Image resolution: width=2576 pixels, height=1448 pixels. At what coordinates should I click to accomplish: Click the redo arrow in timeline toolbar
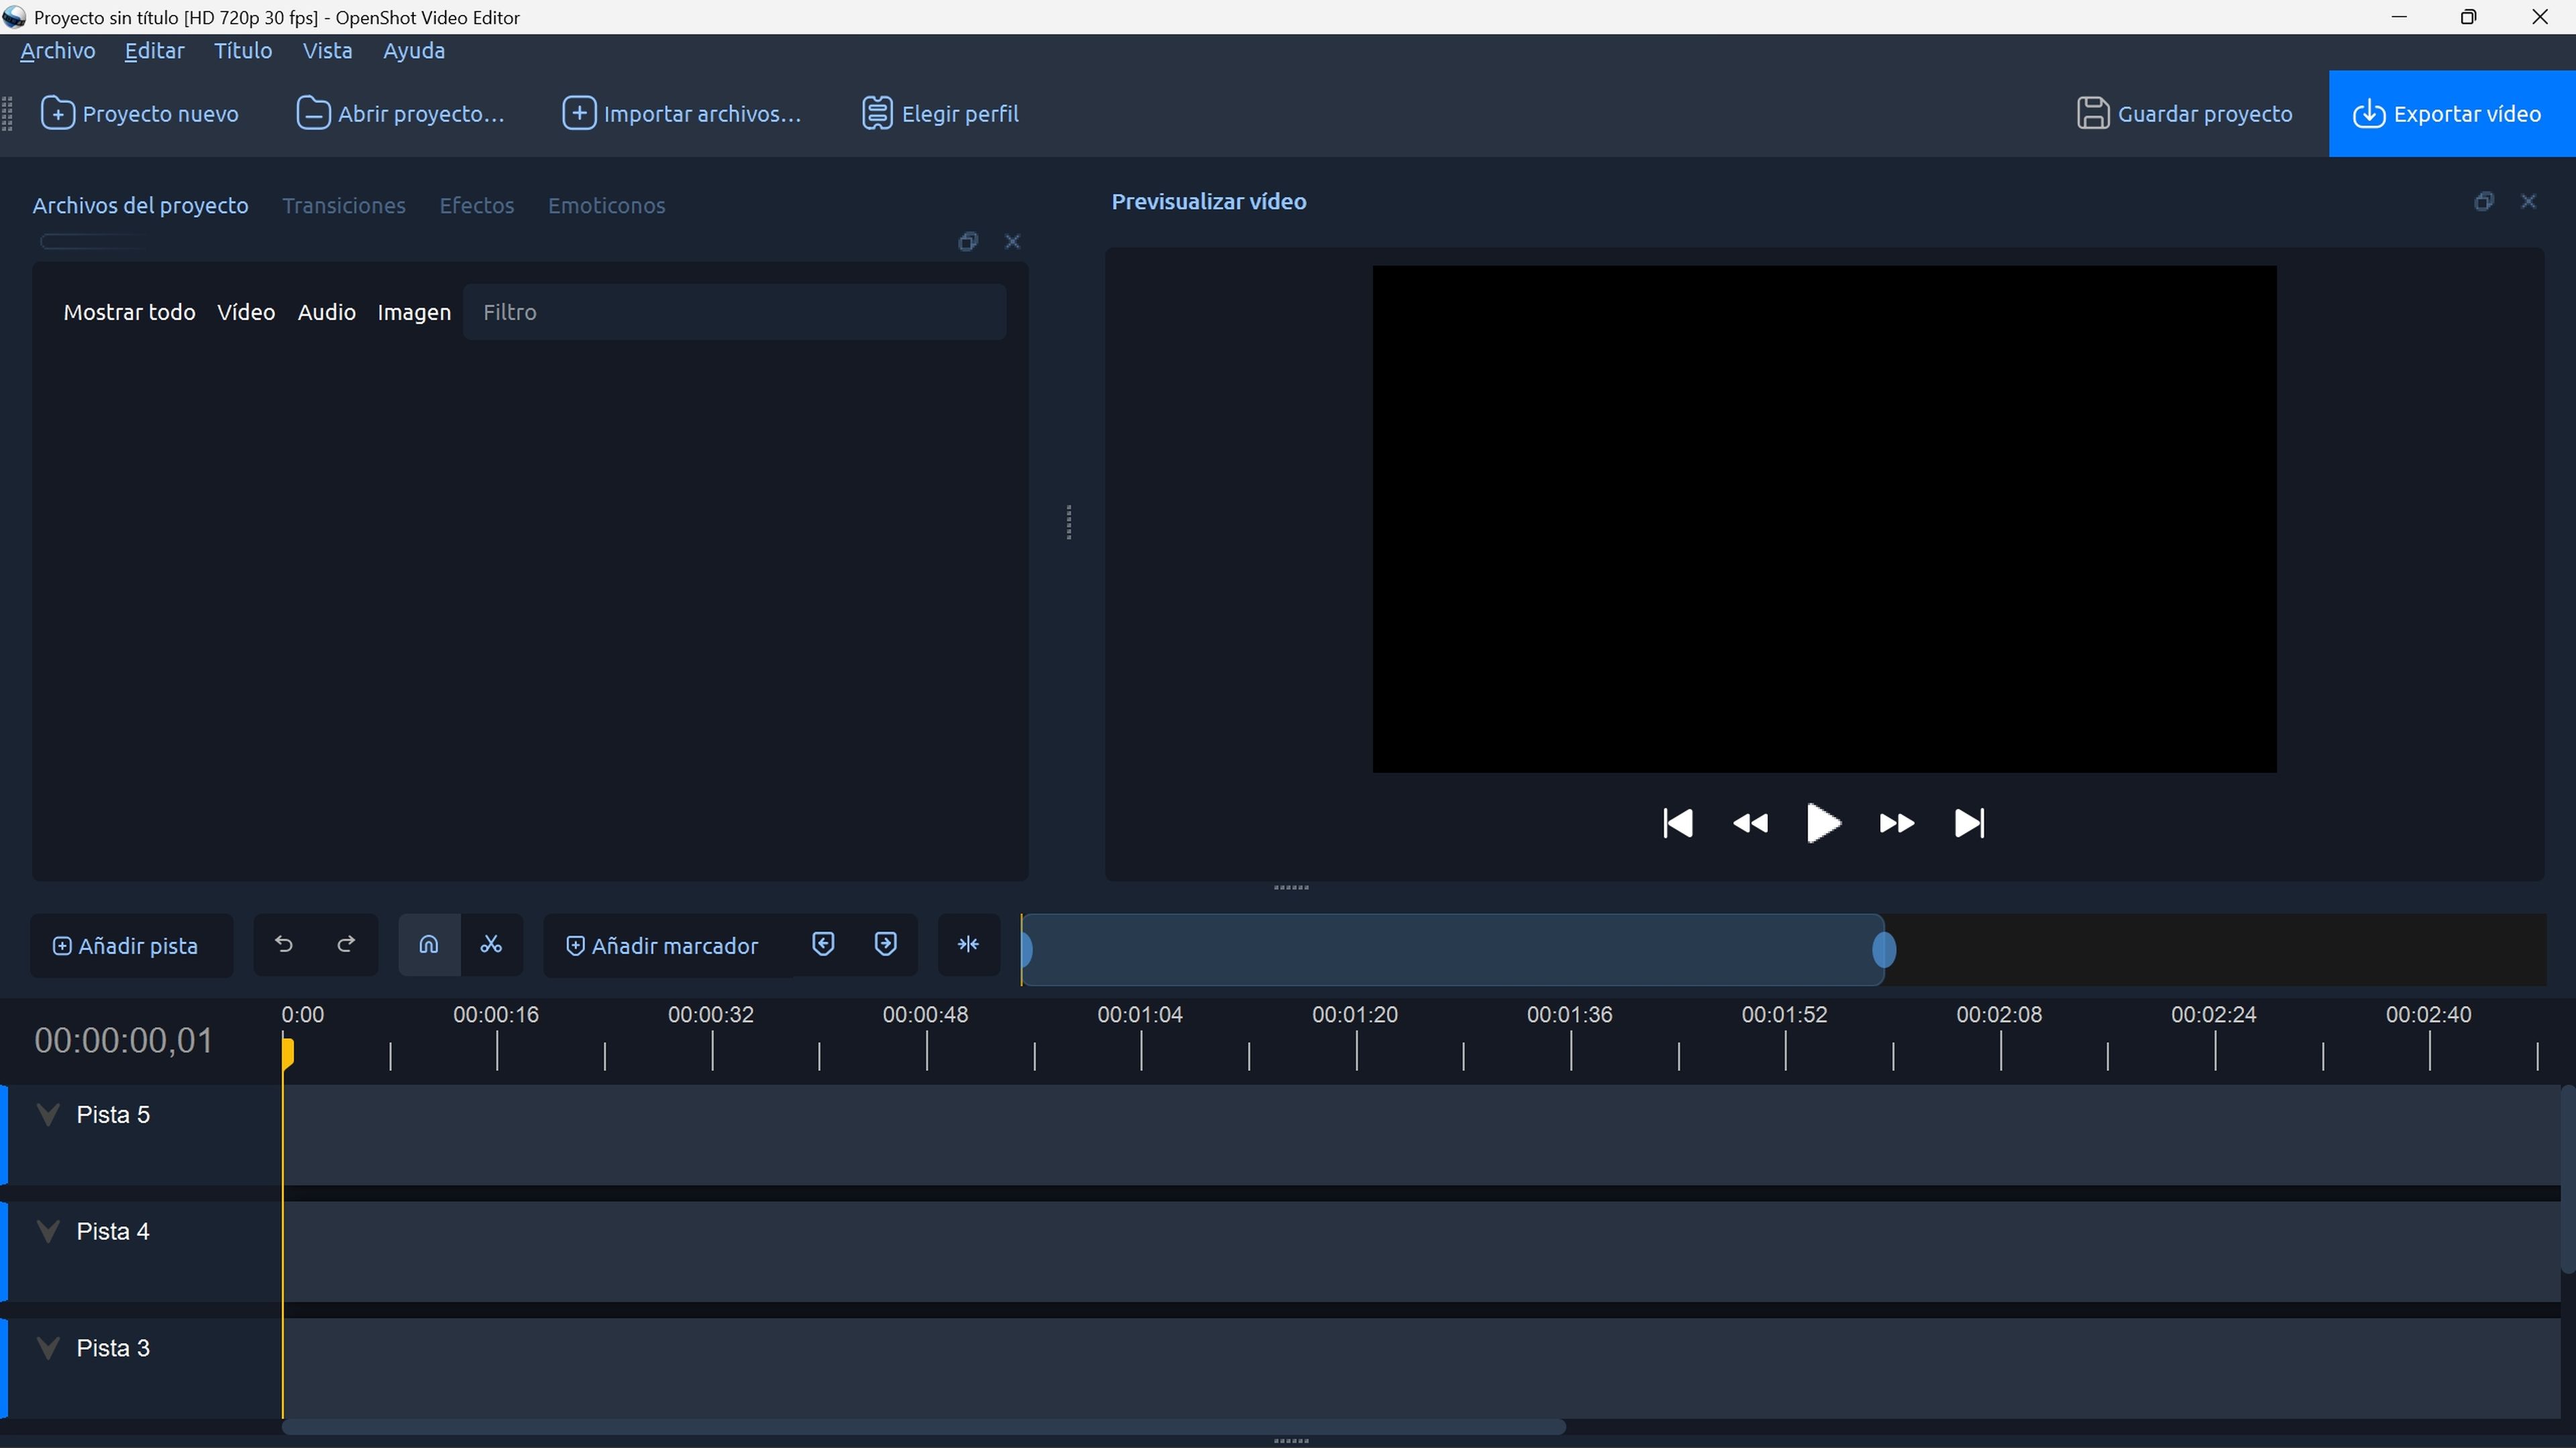pos(346,945)
